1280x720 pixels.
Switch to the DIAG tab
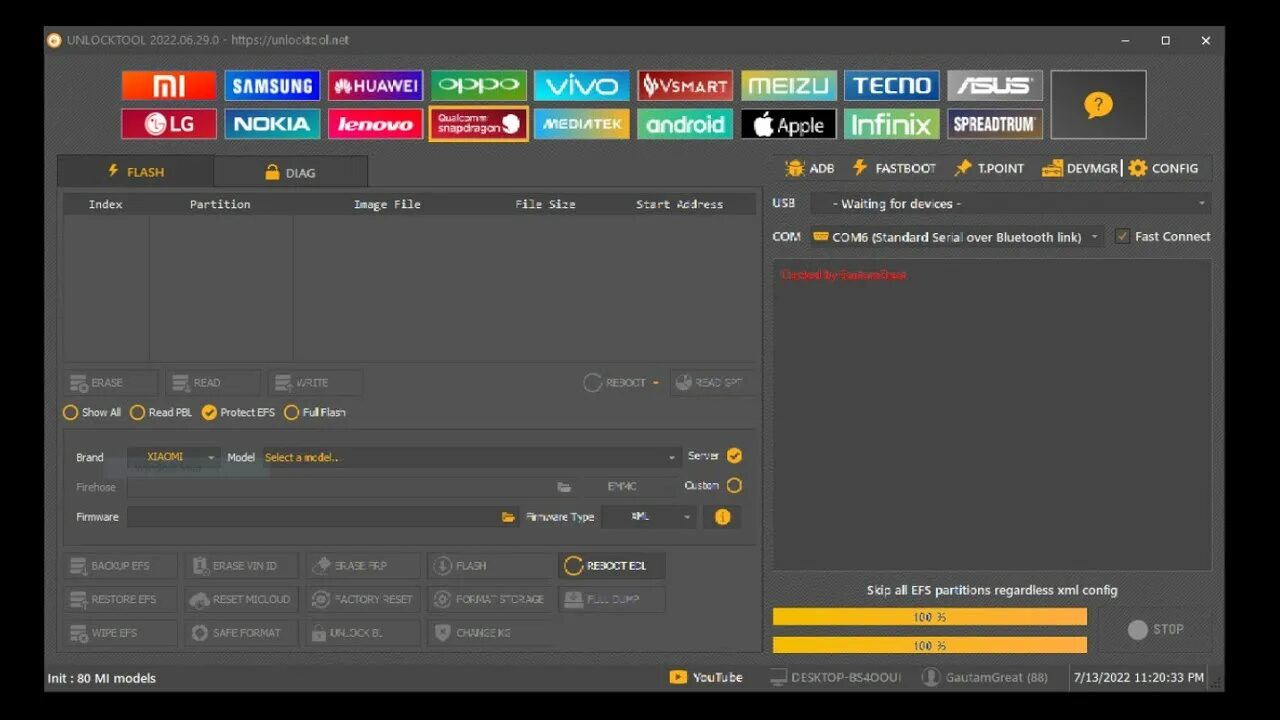(x=290, y=172)
